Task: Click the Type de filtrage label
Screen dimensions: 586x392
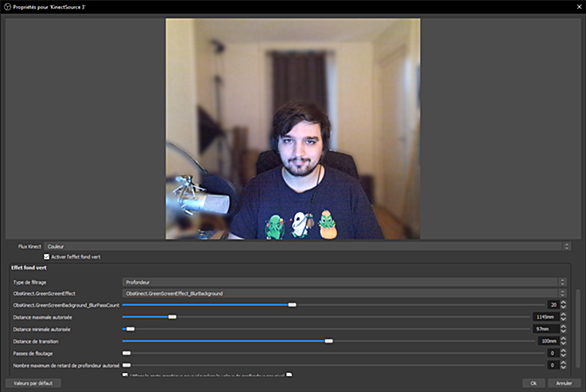Action: point(30,282)
